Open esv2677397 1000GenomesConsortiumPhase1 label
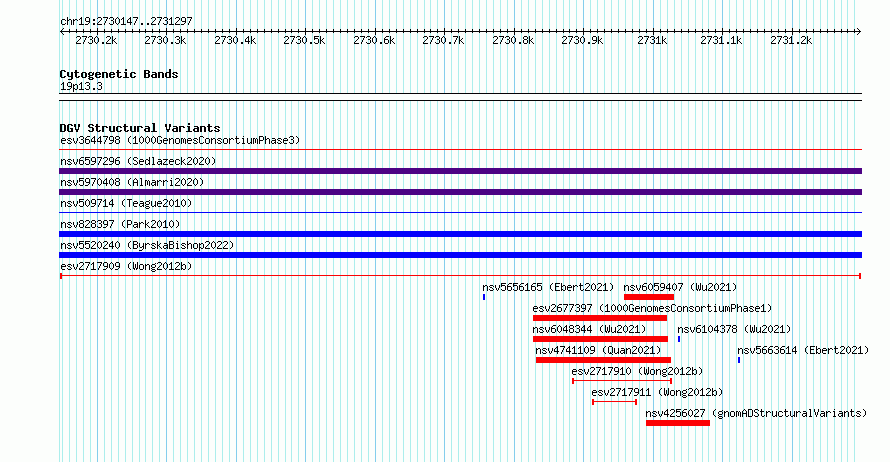The width and height of the screenshot is (890, 462). 652,308
